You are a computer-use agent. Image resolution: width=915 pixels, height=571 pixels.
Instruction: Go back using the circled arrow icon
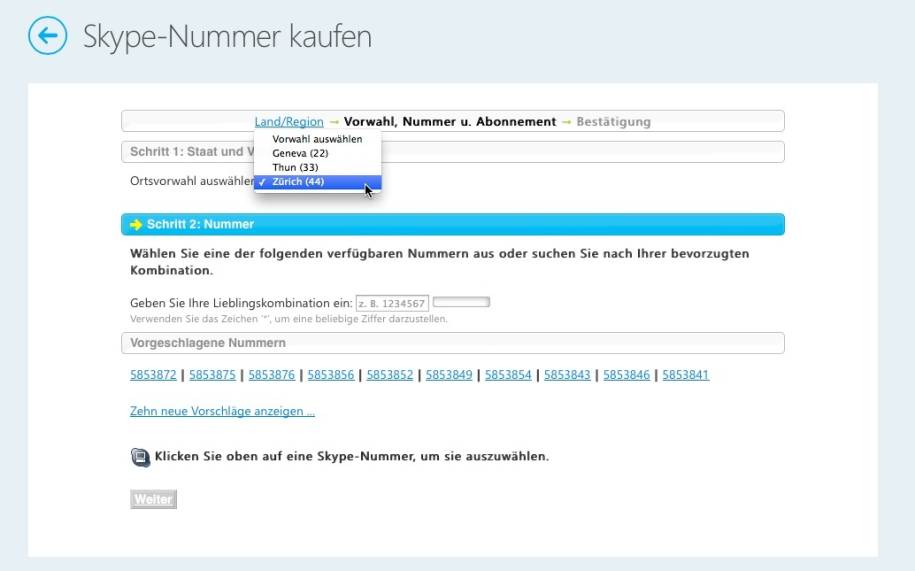[x=47, y=36]
